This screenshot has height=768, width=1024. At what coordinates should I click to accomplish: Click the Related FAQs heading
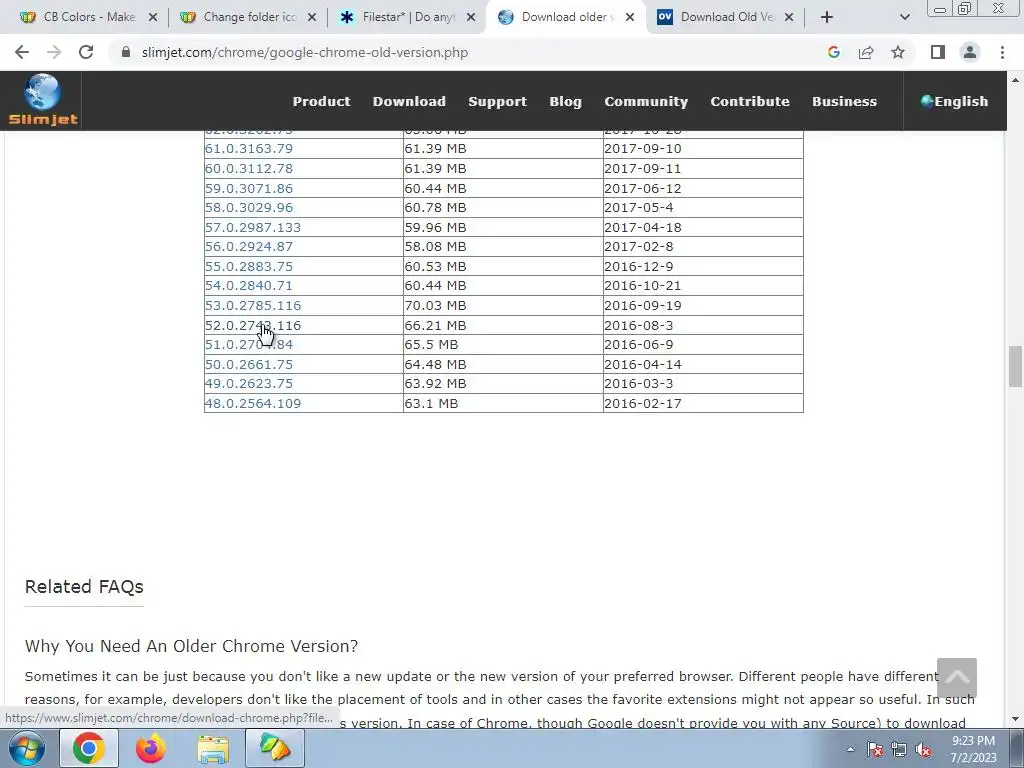coord(84,586)
